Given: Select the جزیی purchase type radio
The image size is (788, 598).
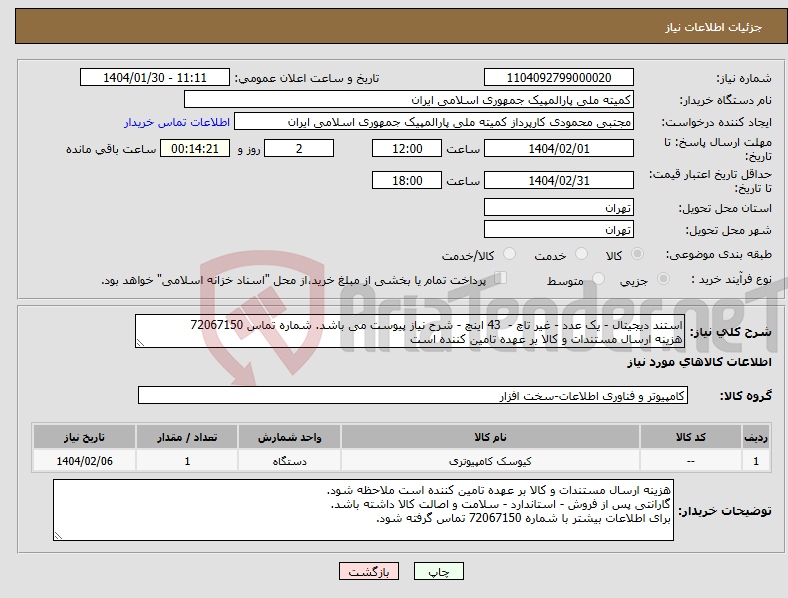Looking at the screenshot, I should click(663, 278).
